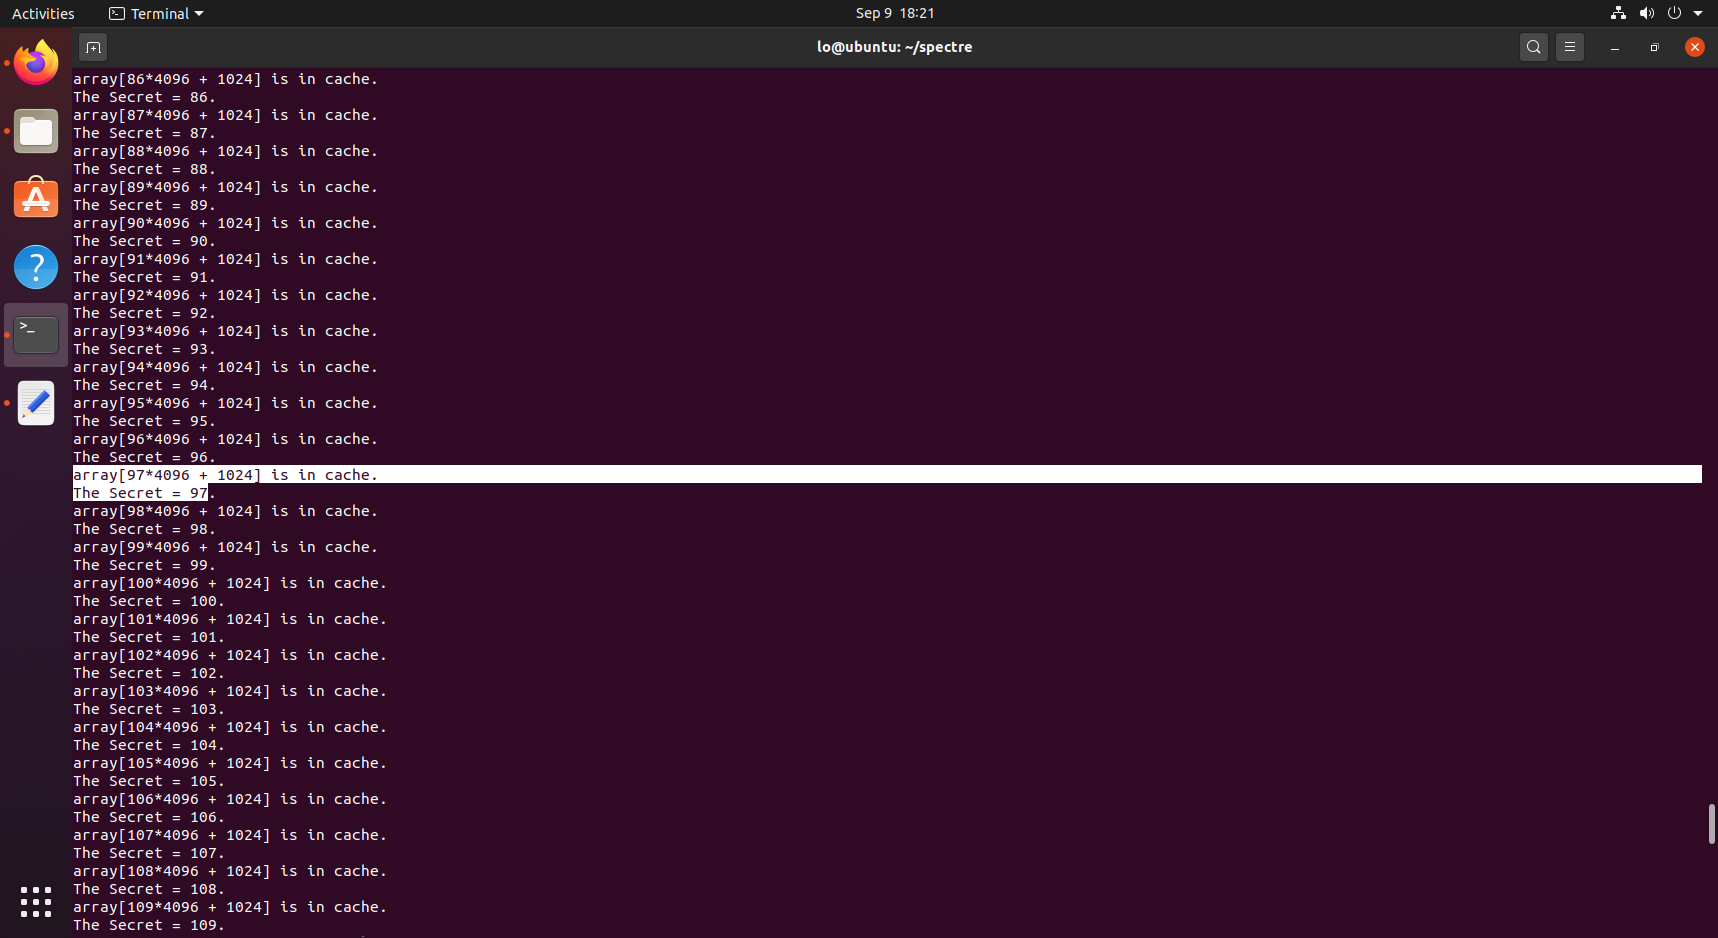The height and width of the screenshot is (938, 1718).
Task: Click 'array[102*4096 + 1024] is in cache.'
Action: point(230,655)
